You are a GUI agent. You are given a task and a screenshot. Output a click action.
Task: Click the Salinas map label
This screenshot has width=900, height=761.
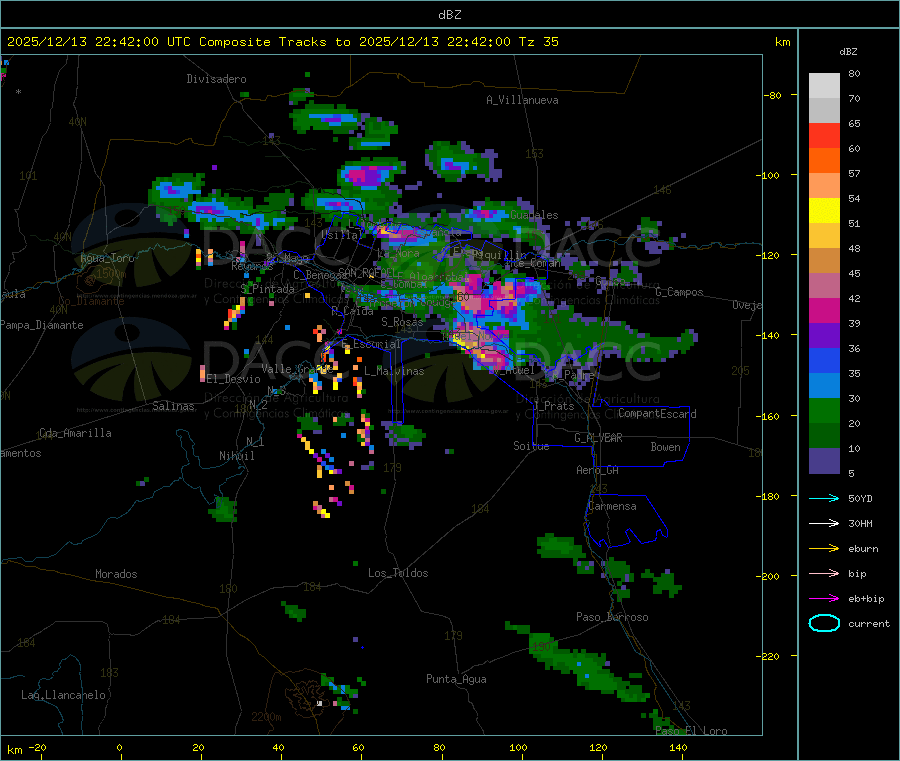[173, 406]
